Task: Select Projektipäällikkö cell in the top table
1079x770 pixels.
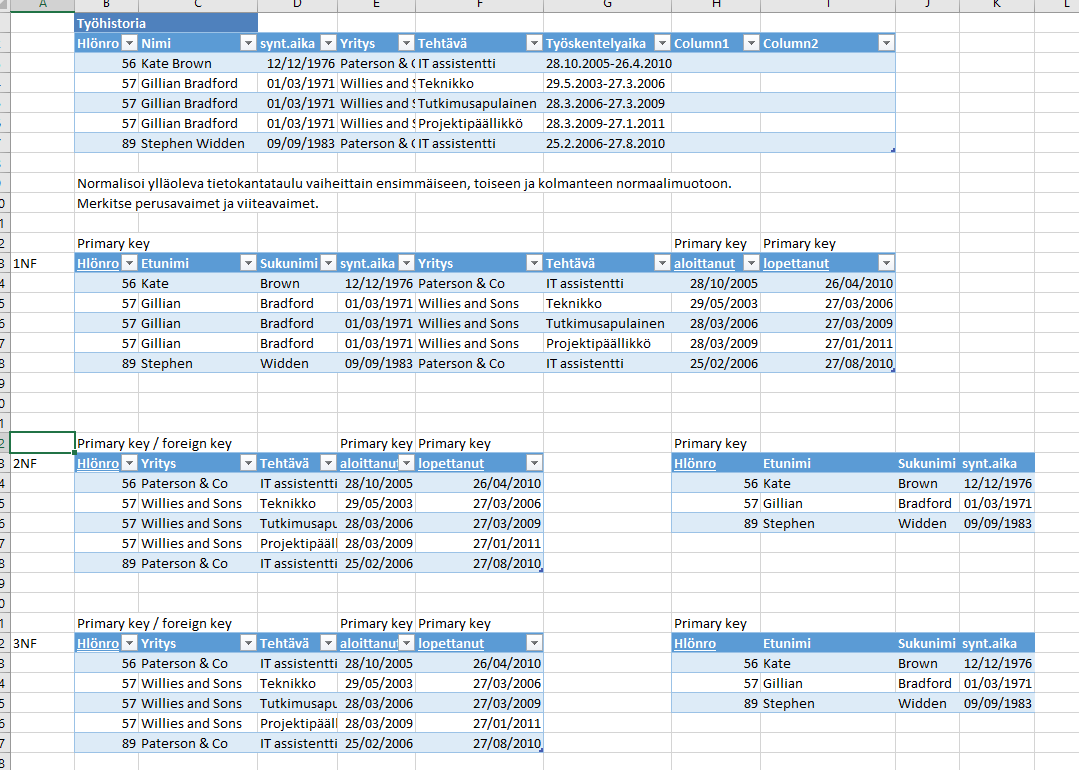Action: (x=478, y=123)
